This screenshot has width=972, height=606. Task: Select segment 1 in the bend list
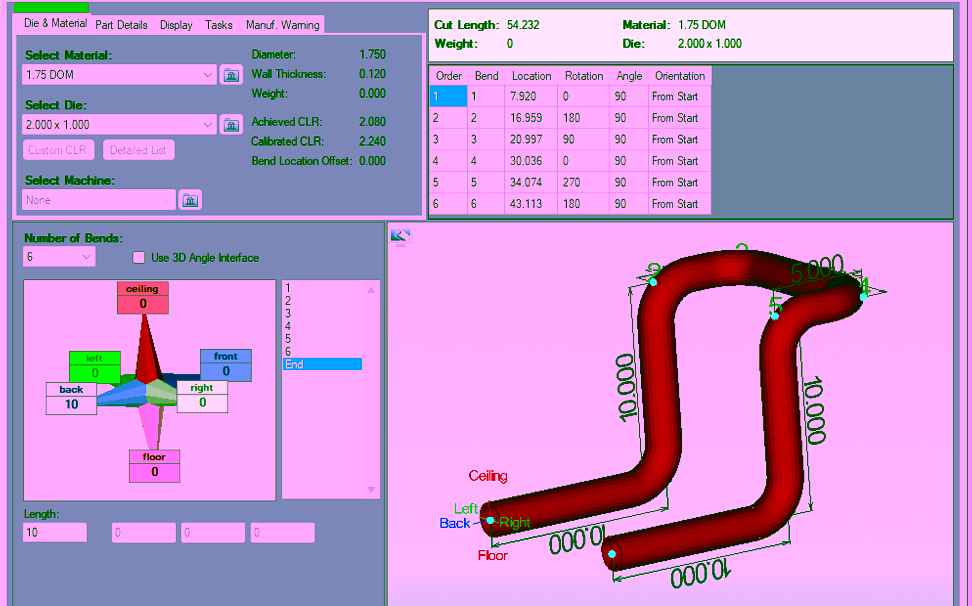[322, 288]
